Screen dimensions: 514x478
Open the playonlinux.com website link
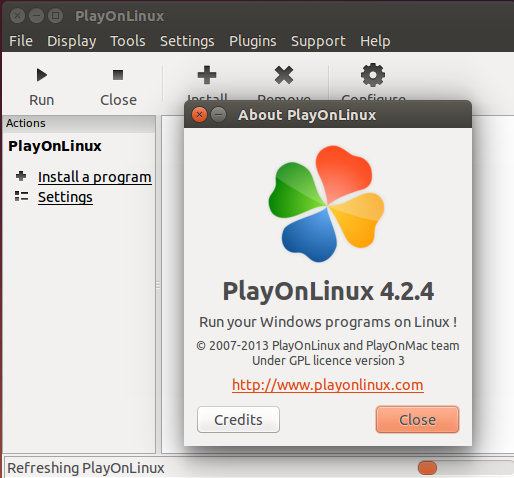(x=328, y=385)
